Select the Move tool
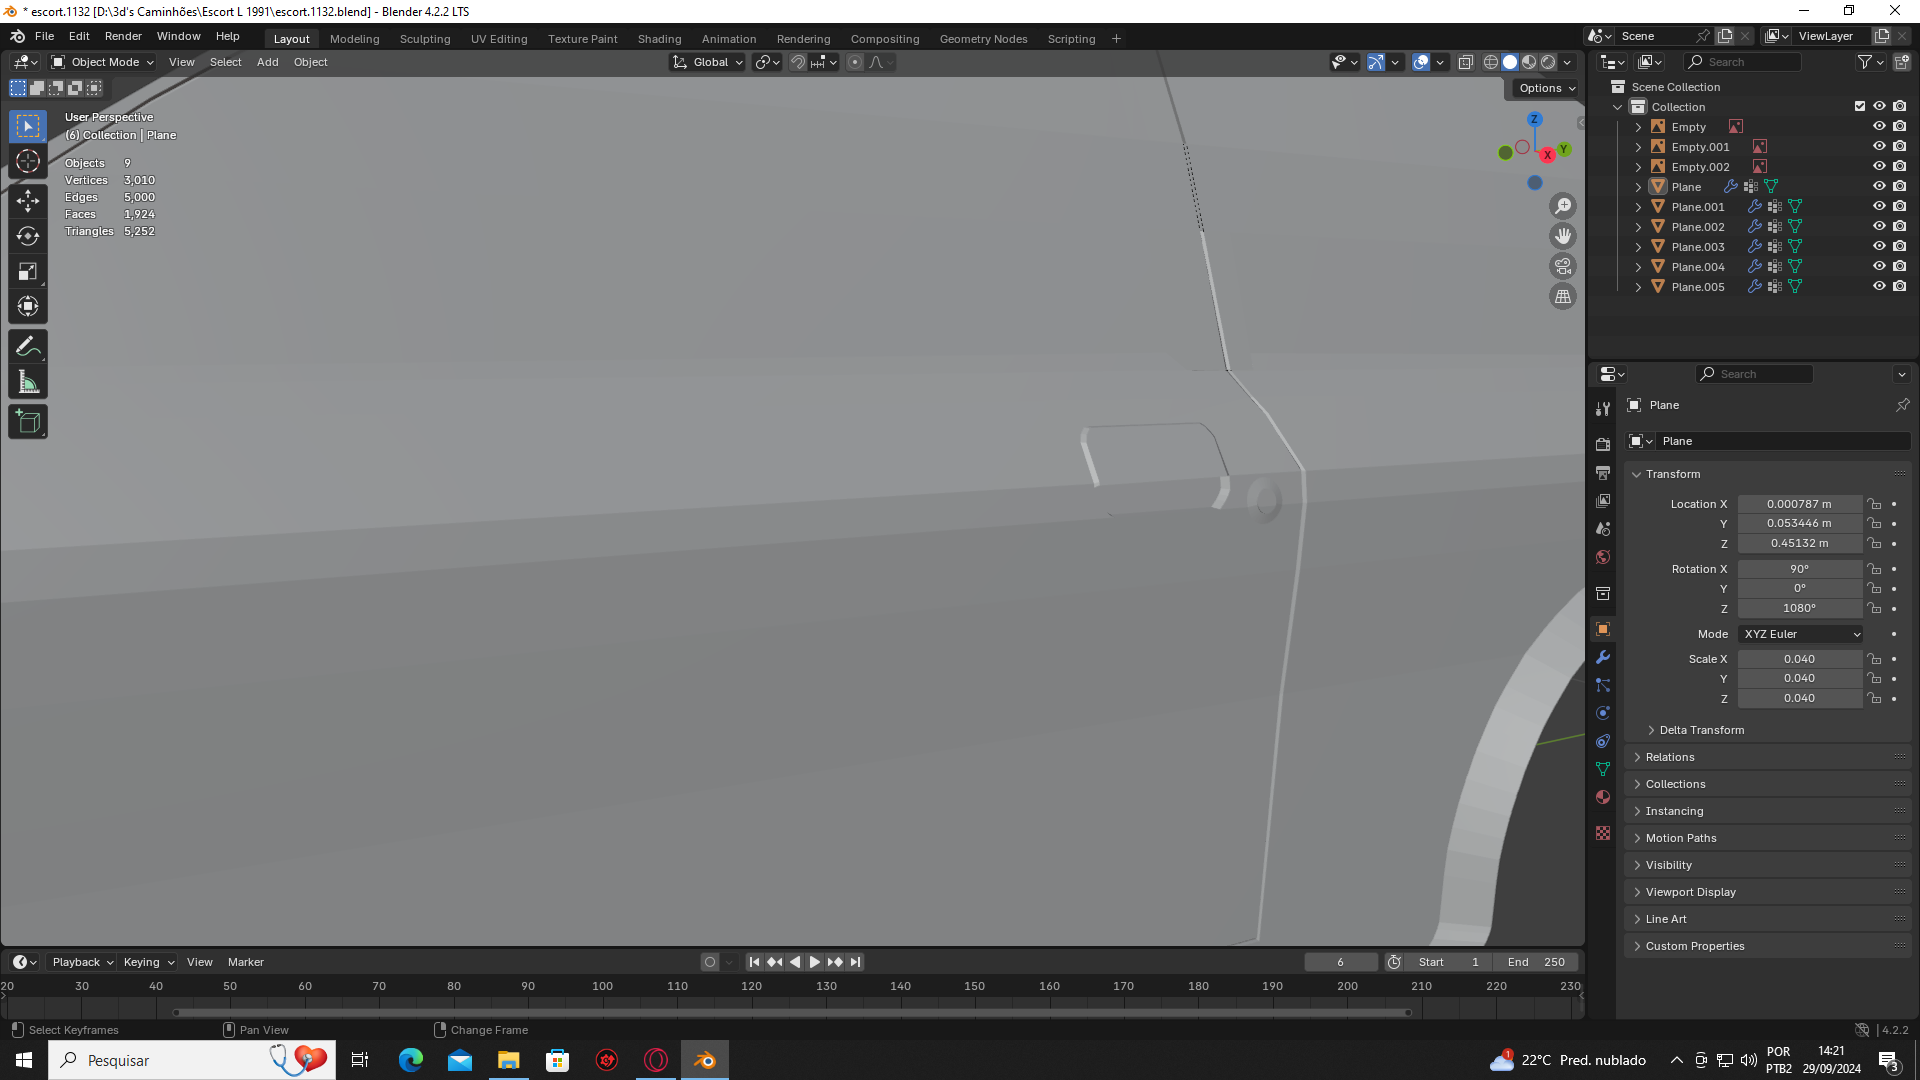 [28, 201]
